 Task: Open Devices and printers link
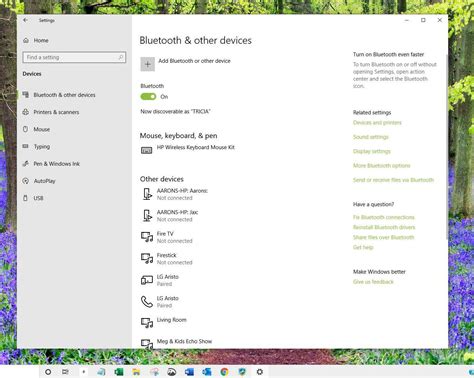coord(377,123)
